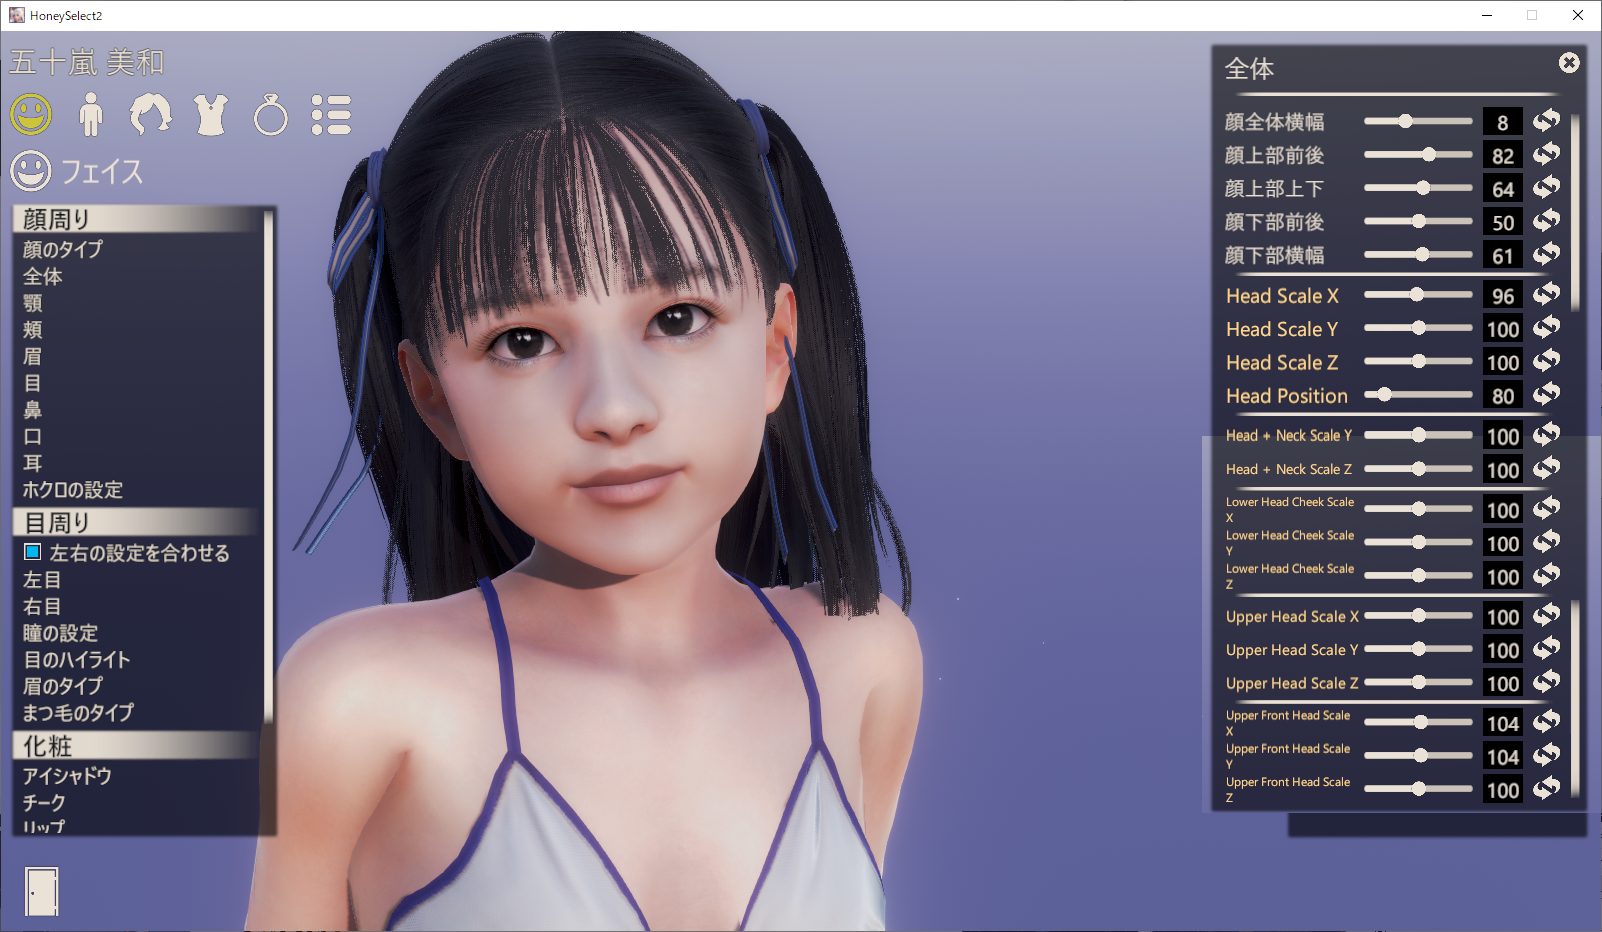The width and height of the screenshot is (1602, 932).
Task: Reset the 顔下部前後 value
Action: [1547, 221]
